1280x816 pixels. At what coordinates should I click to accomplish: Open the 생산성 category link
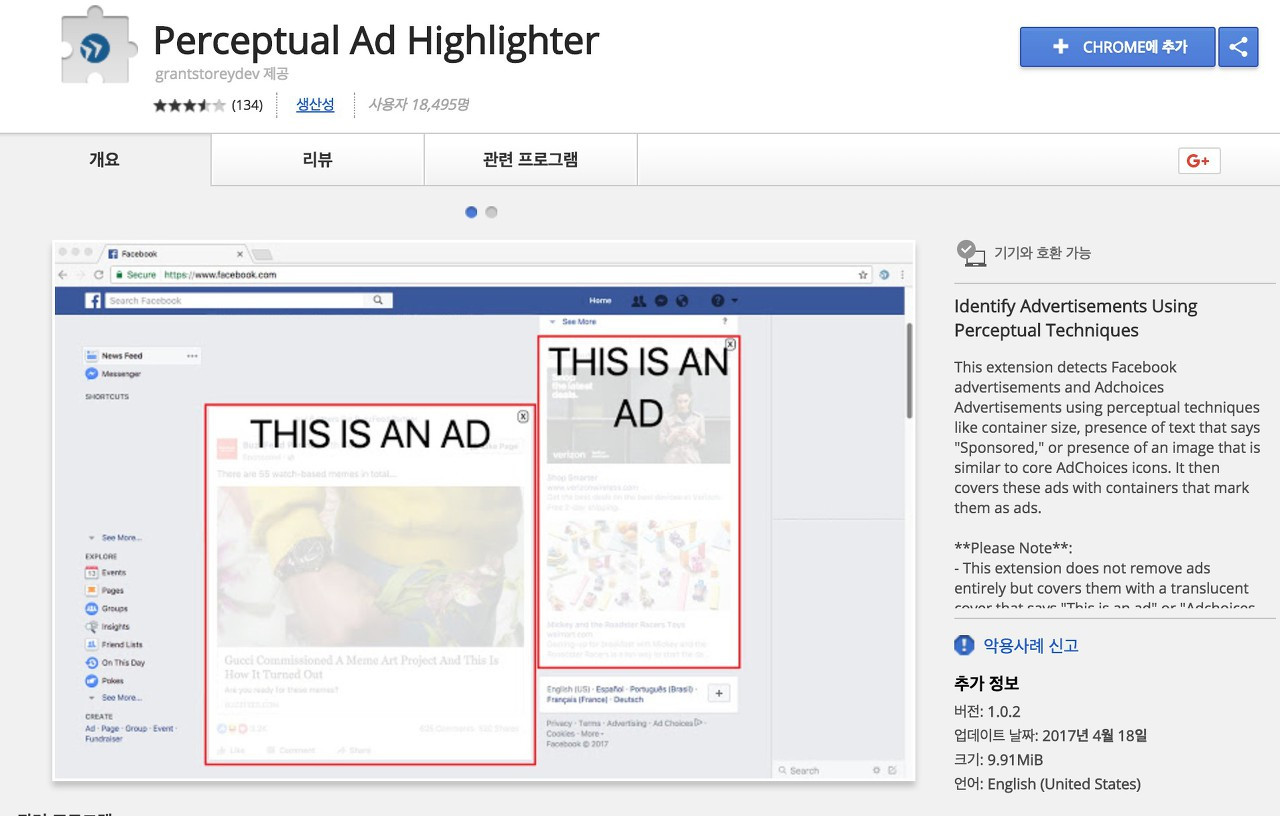click(x=315, y=104)
